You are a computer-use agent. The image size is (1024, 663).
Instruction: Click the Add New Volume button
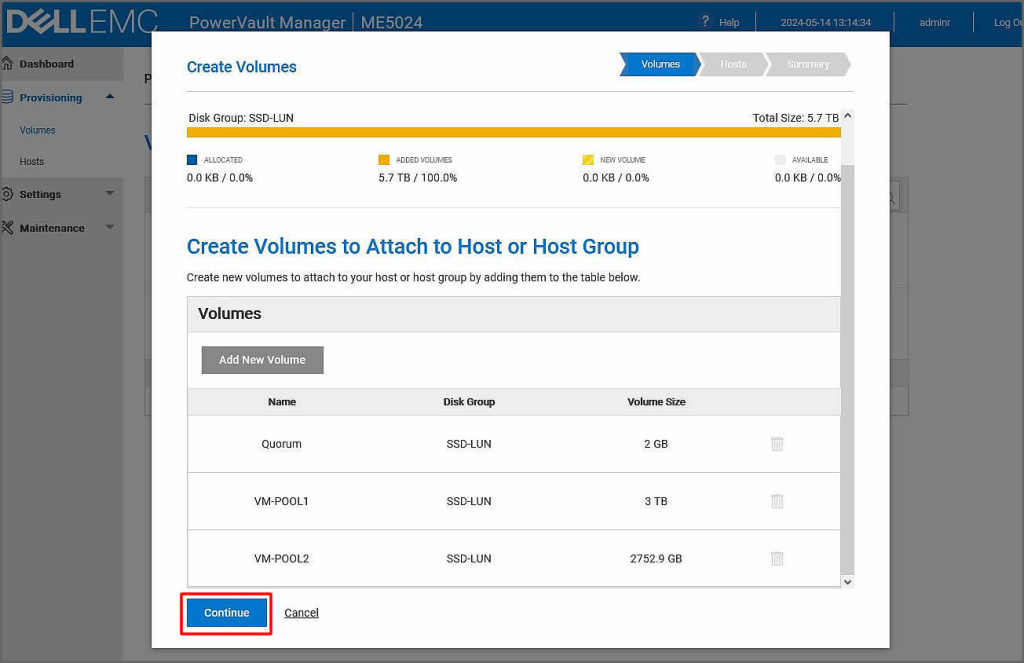pyautogui.click(x=262, y=360)
